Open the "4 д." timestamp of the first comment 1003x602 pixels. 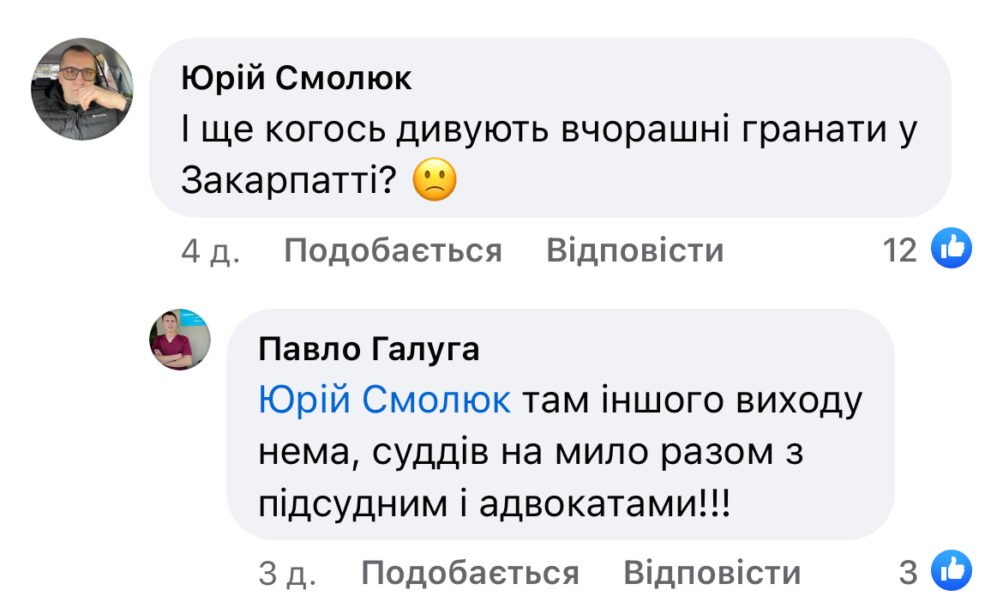click(210, 250)
